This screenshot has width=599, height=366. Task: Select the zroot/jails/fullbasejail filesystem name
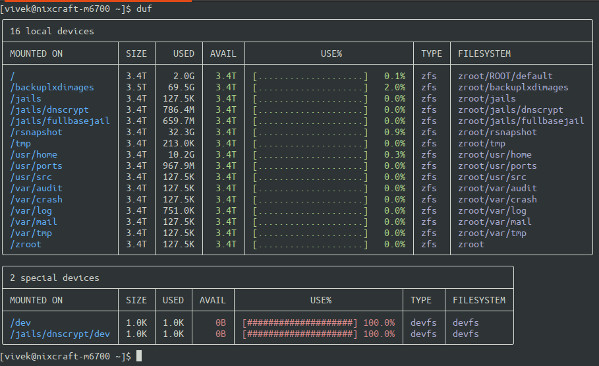pos(521,121)
